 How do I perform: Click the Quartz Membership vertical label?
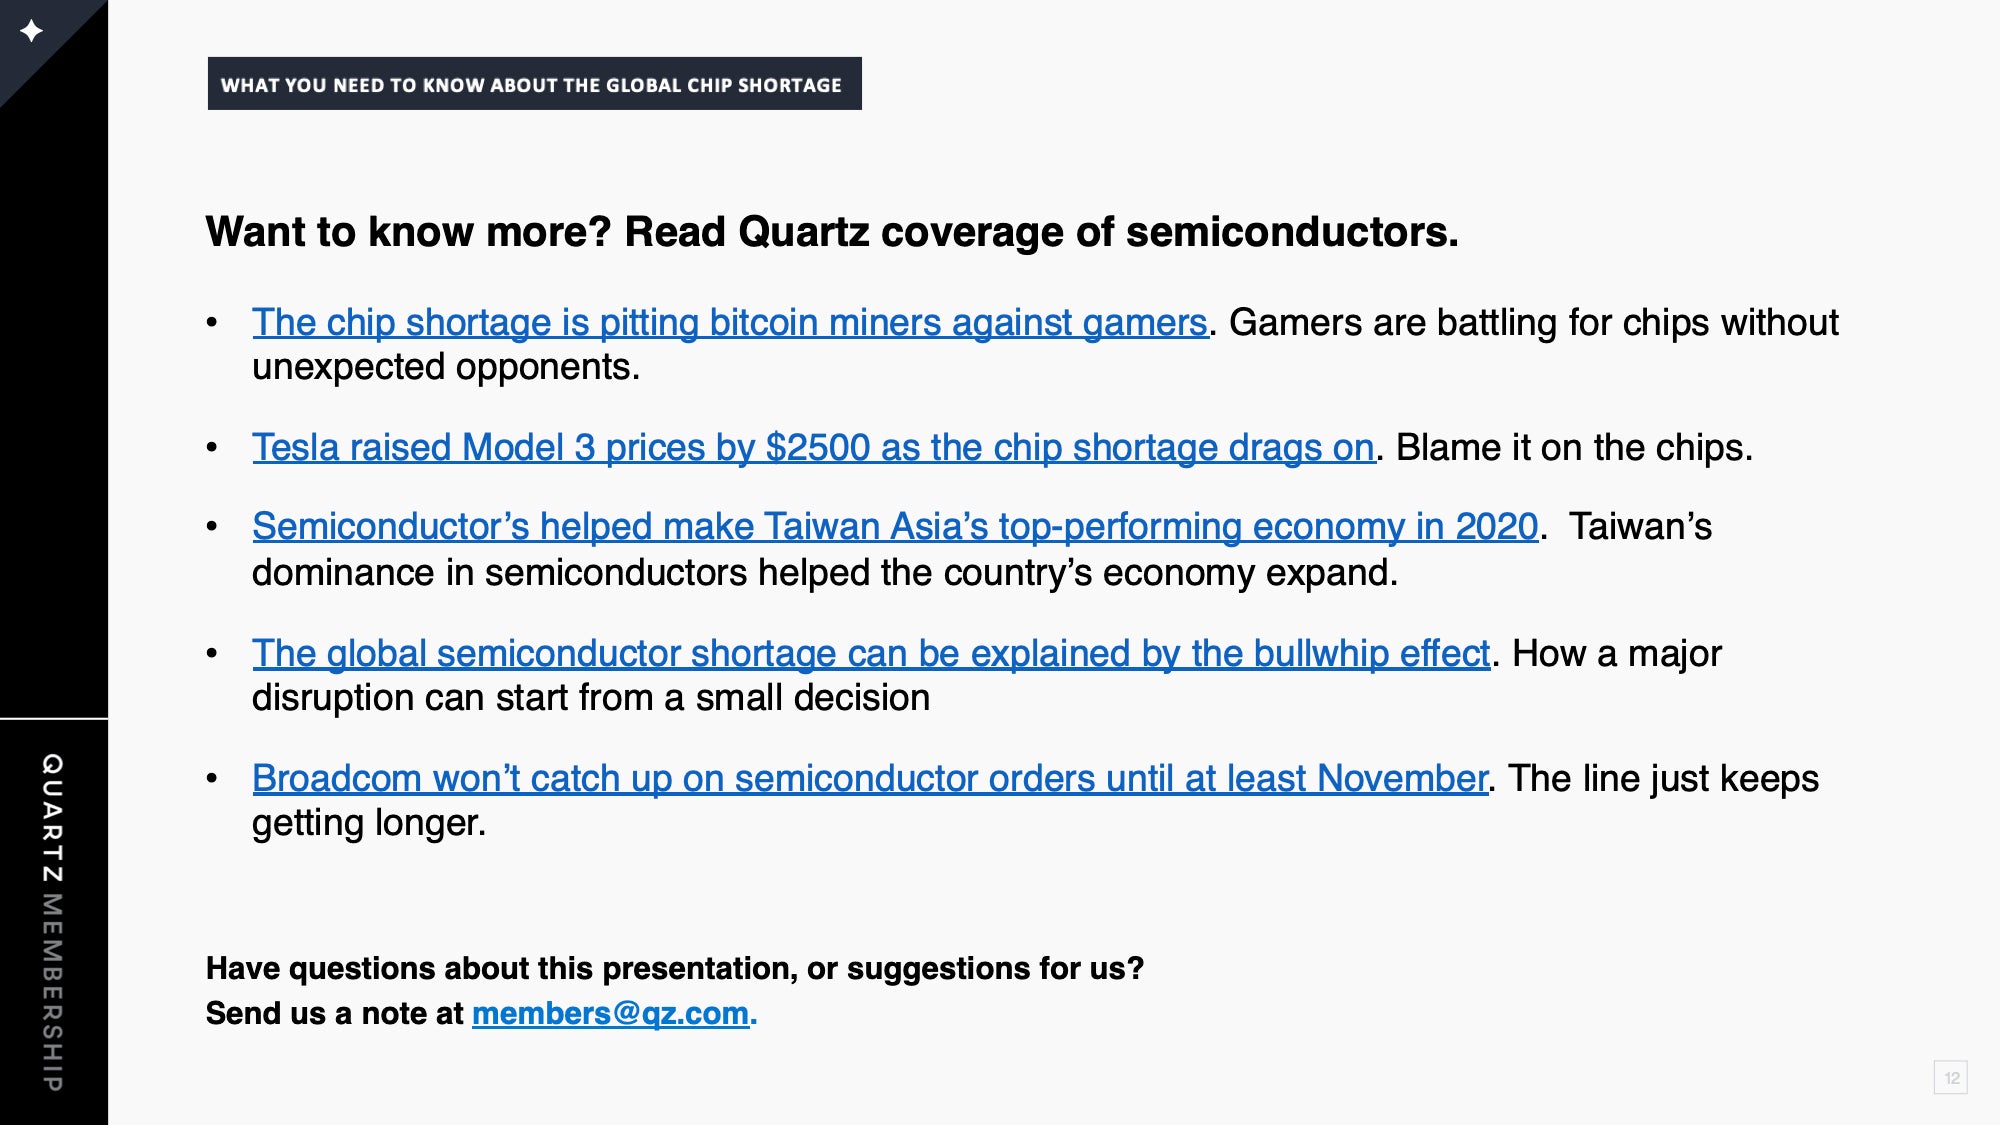[53, 922]
